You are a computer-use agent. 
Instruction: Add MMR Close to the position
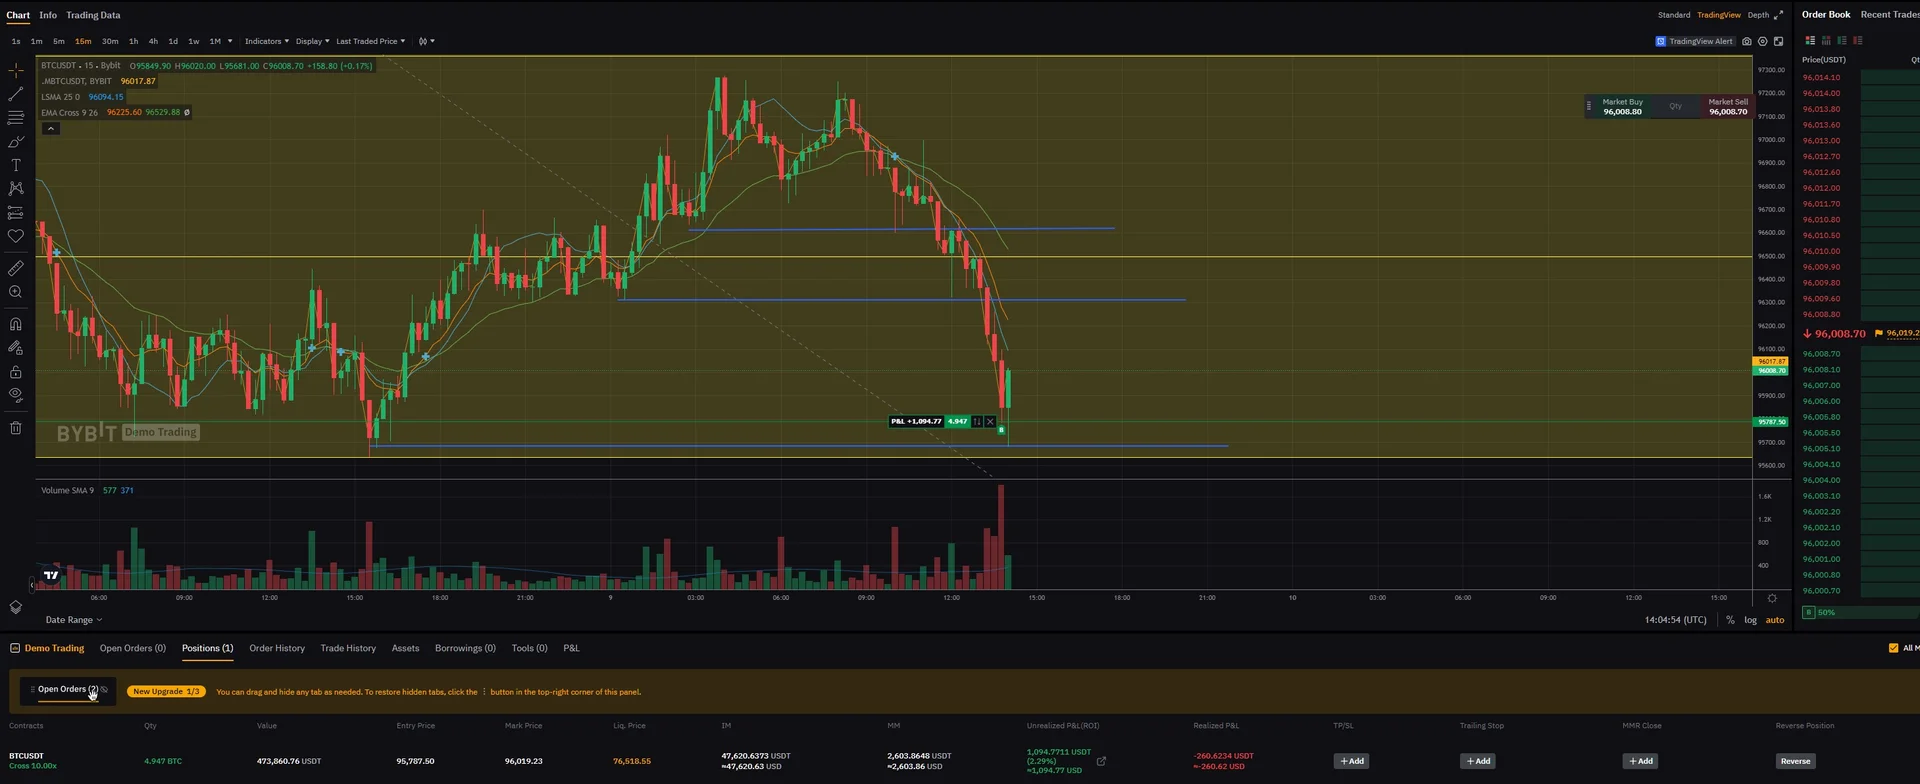coord(1640,761)
